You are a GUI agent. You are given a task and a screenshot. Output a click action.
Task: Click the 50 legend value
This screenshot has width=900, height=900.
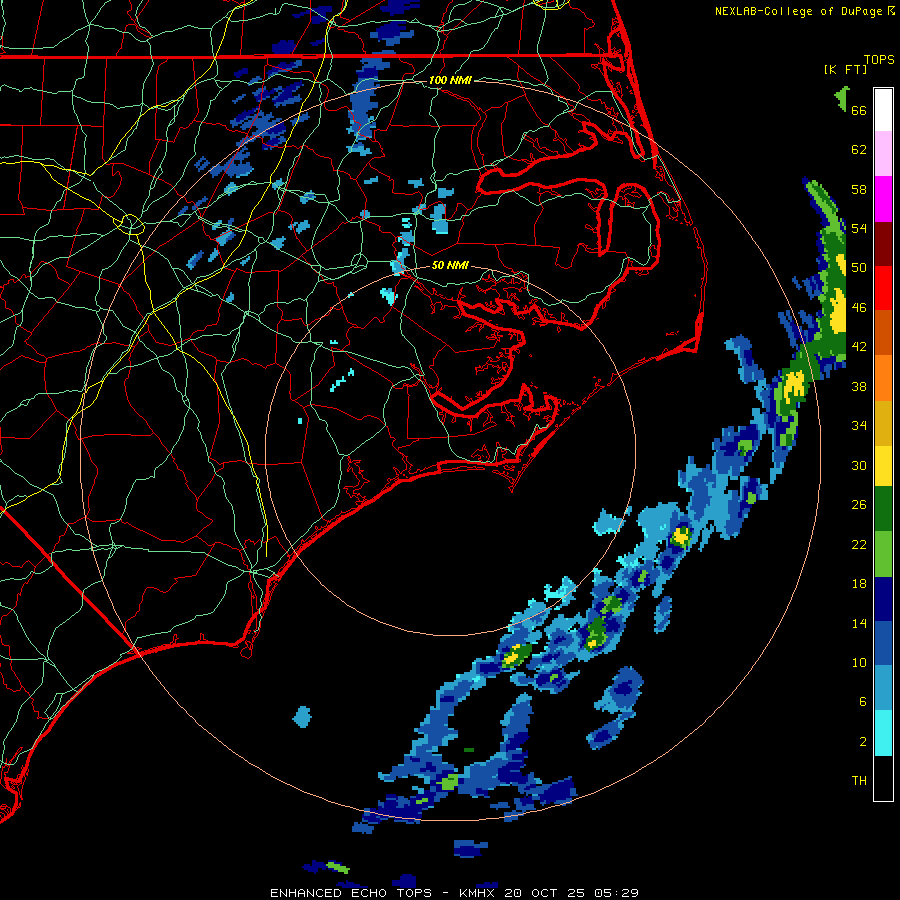(x=859, y=267)
